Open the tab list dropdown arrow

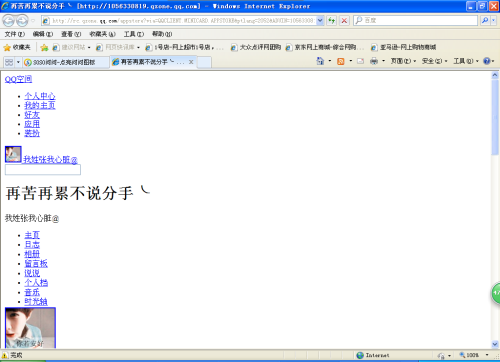tap(18, 62)
